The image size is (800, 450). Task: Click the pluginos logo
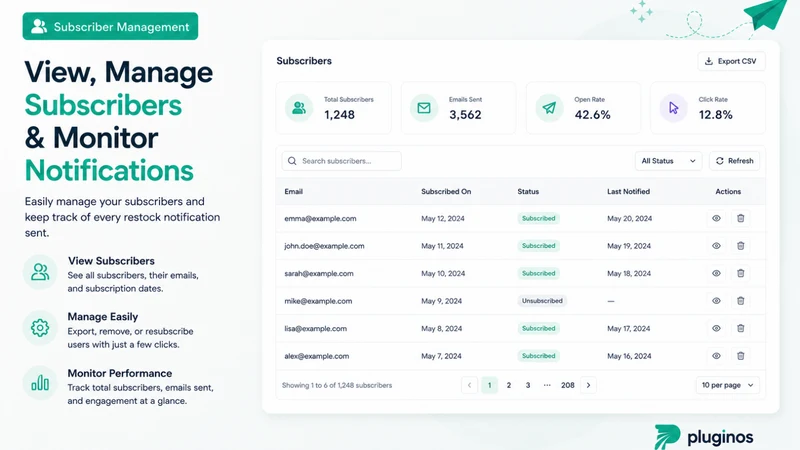pyautogui.click(x=704, y=437)
